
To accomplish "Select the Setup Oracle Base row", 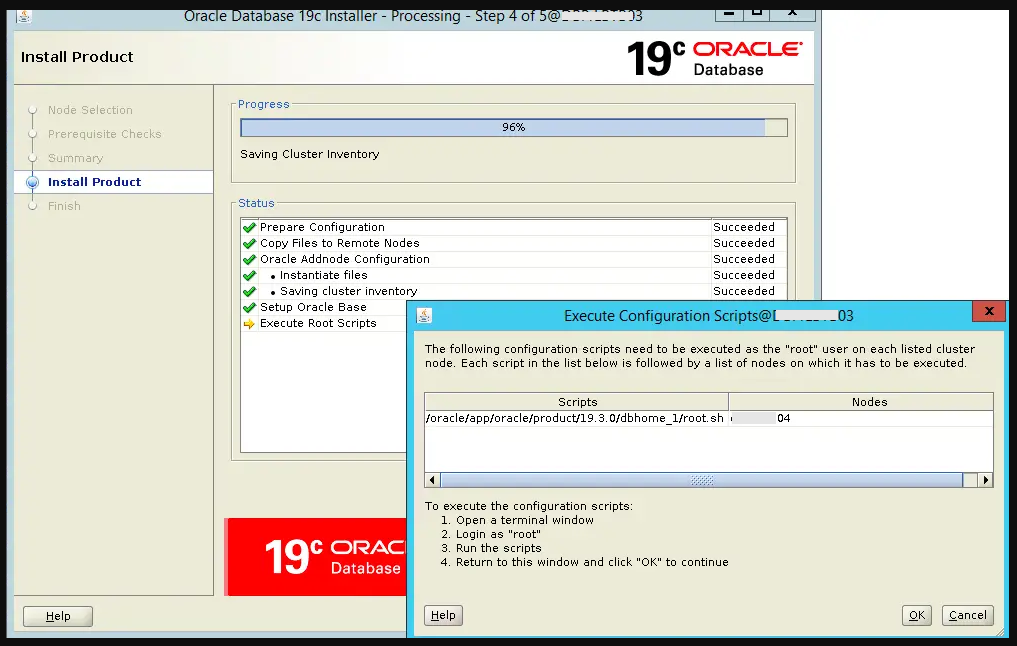I will pyautogui.click(x=324, y=307).
